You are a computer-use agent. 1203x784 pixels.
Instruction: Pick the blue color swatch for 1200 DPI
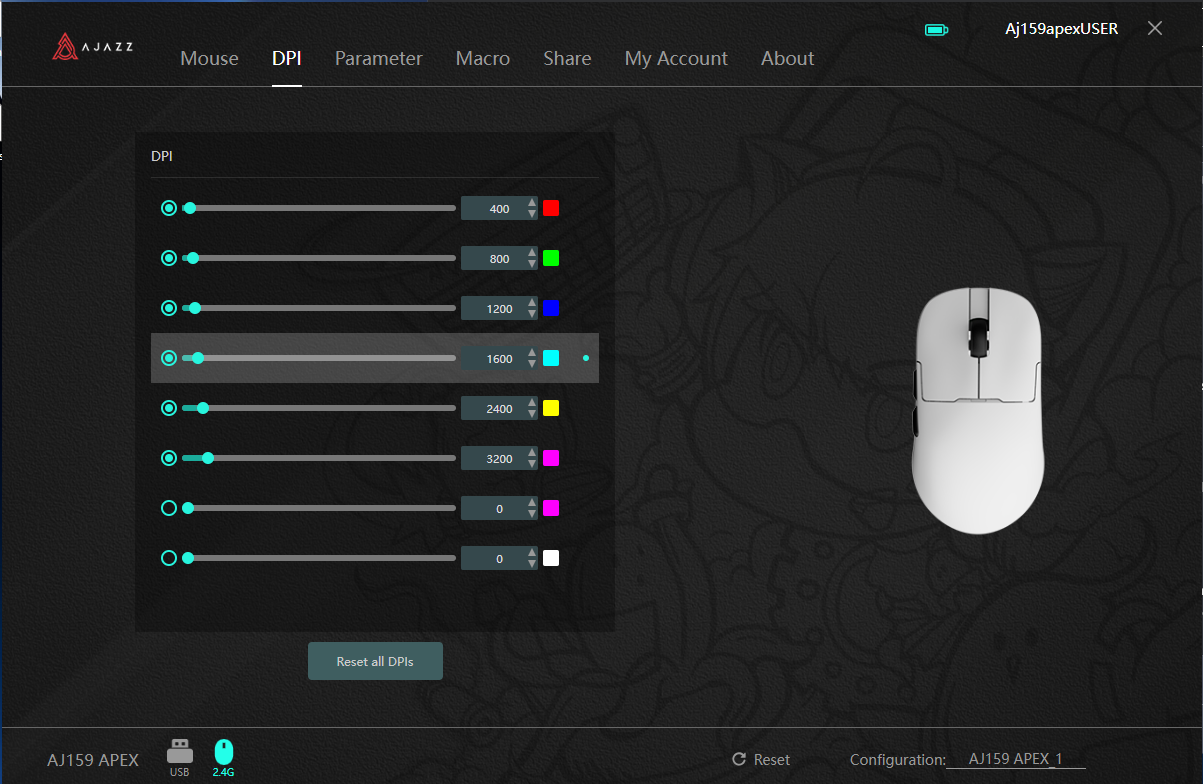tap(551, 308)
